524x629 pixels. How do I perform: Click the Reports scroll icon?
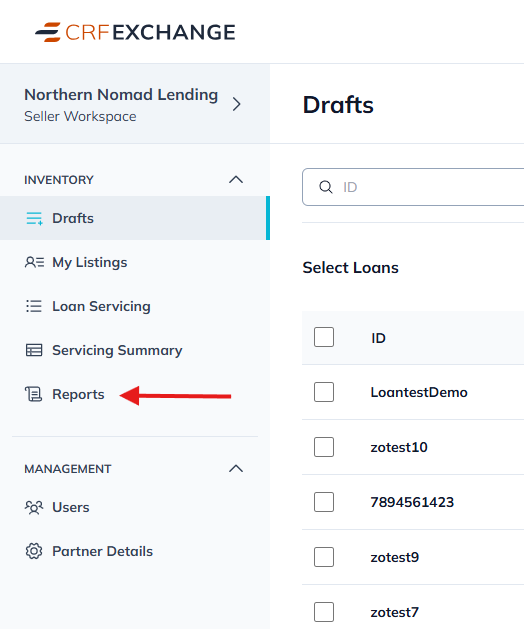[x=34, y=394]
